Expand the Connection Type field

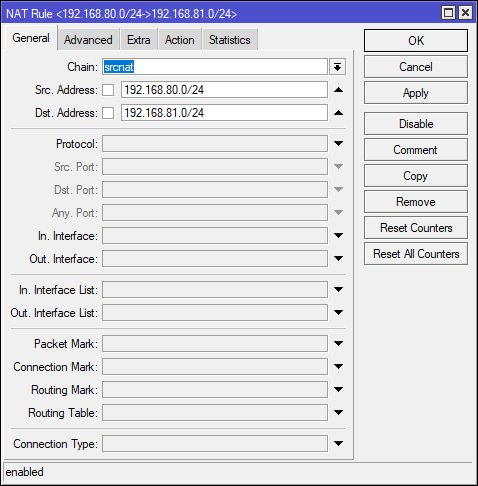point(338,444)
